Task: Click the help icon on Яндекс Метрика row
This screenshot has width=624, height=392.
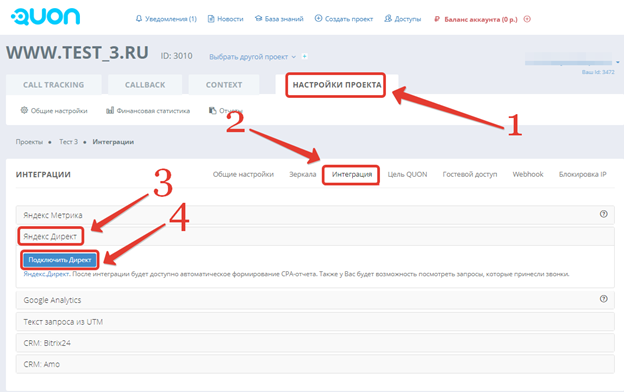Action: 604,214
